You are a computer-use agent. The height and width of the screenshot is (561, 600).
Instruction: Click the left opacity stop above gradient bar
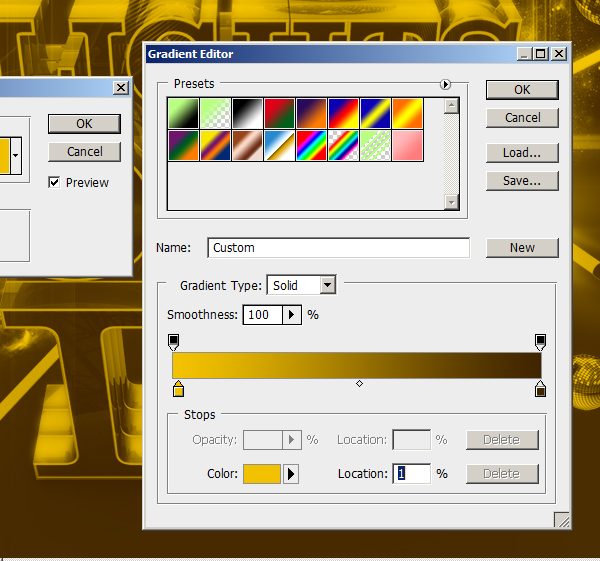[173, 342]
